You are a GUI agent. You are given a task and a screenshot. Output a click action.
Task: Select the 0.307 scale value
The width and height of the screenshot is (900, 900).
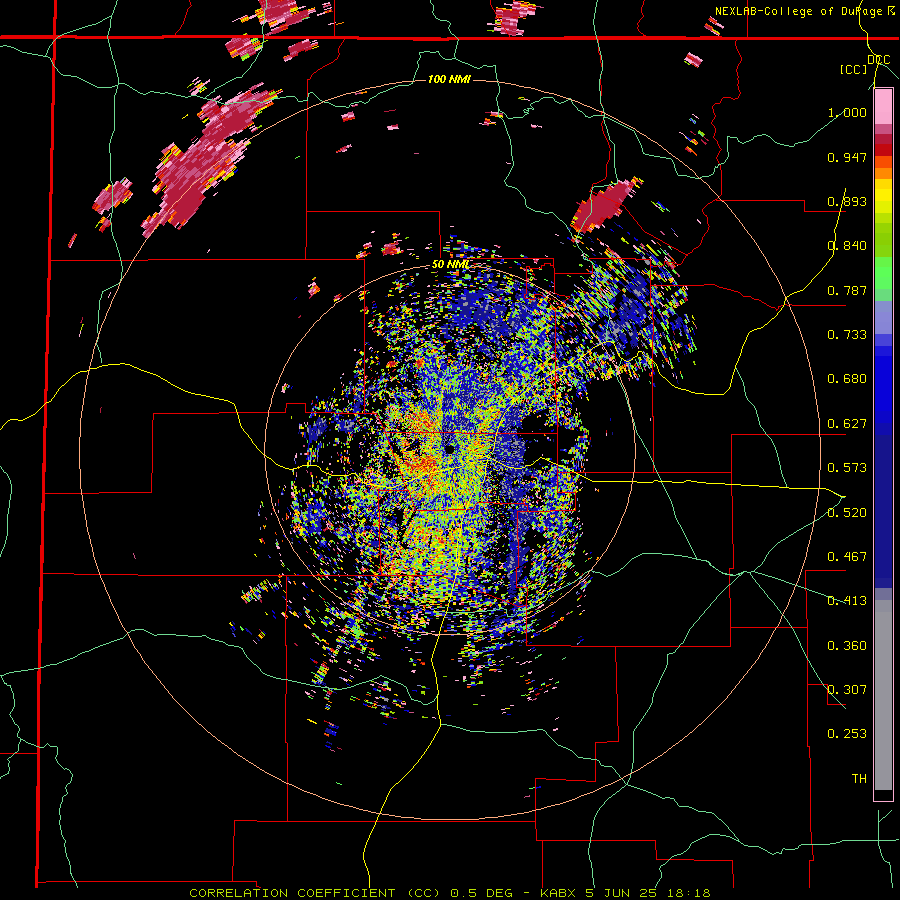[x=847, y=690]
